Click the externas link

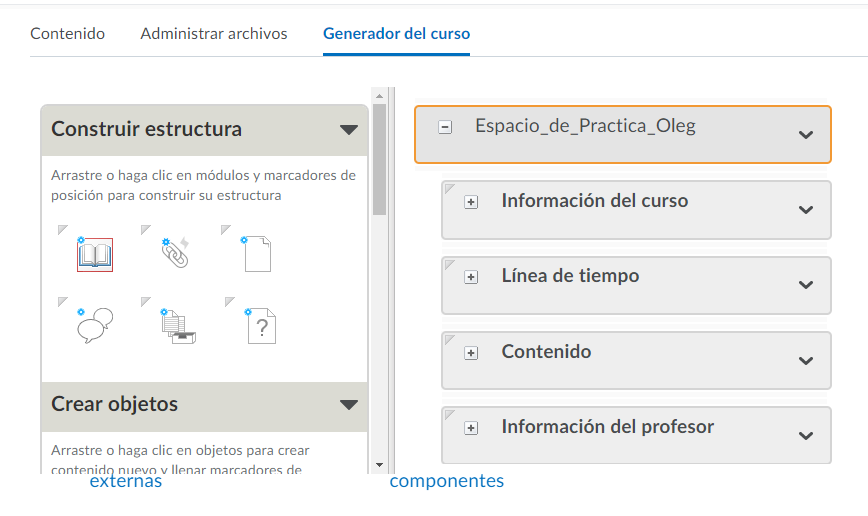[x=126, y=481]
